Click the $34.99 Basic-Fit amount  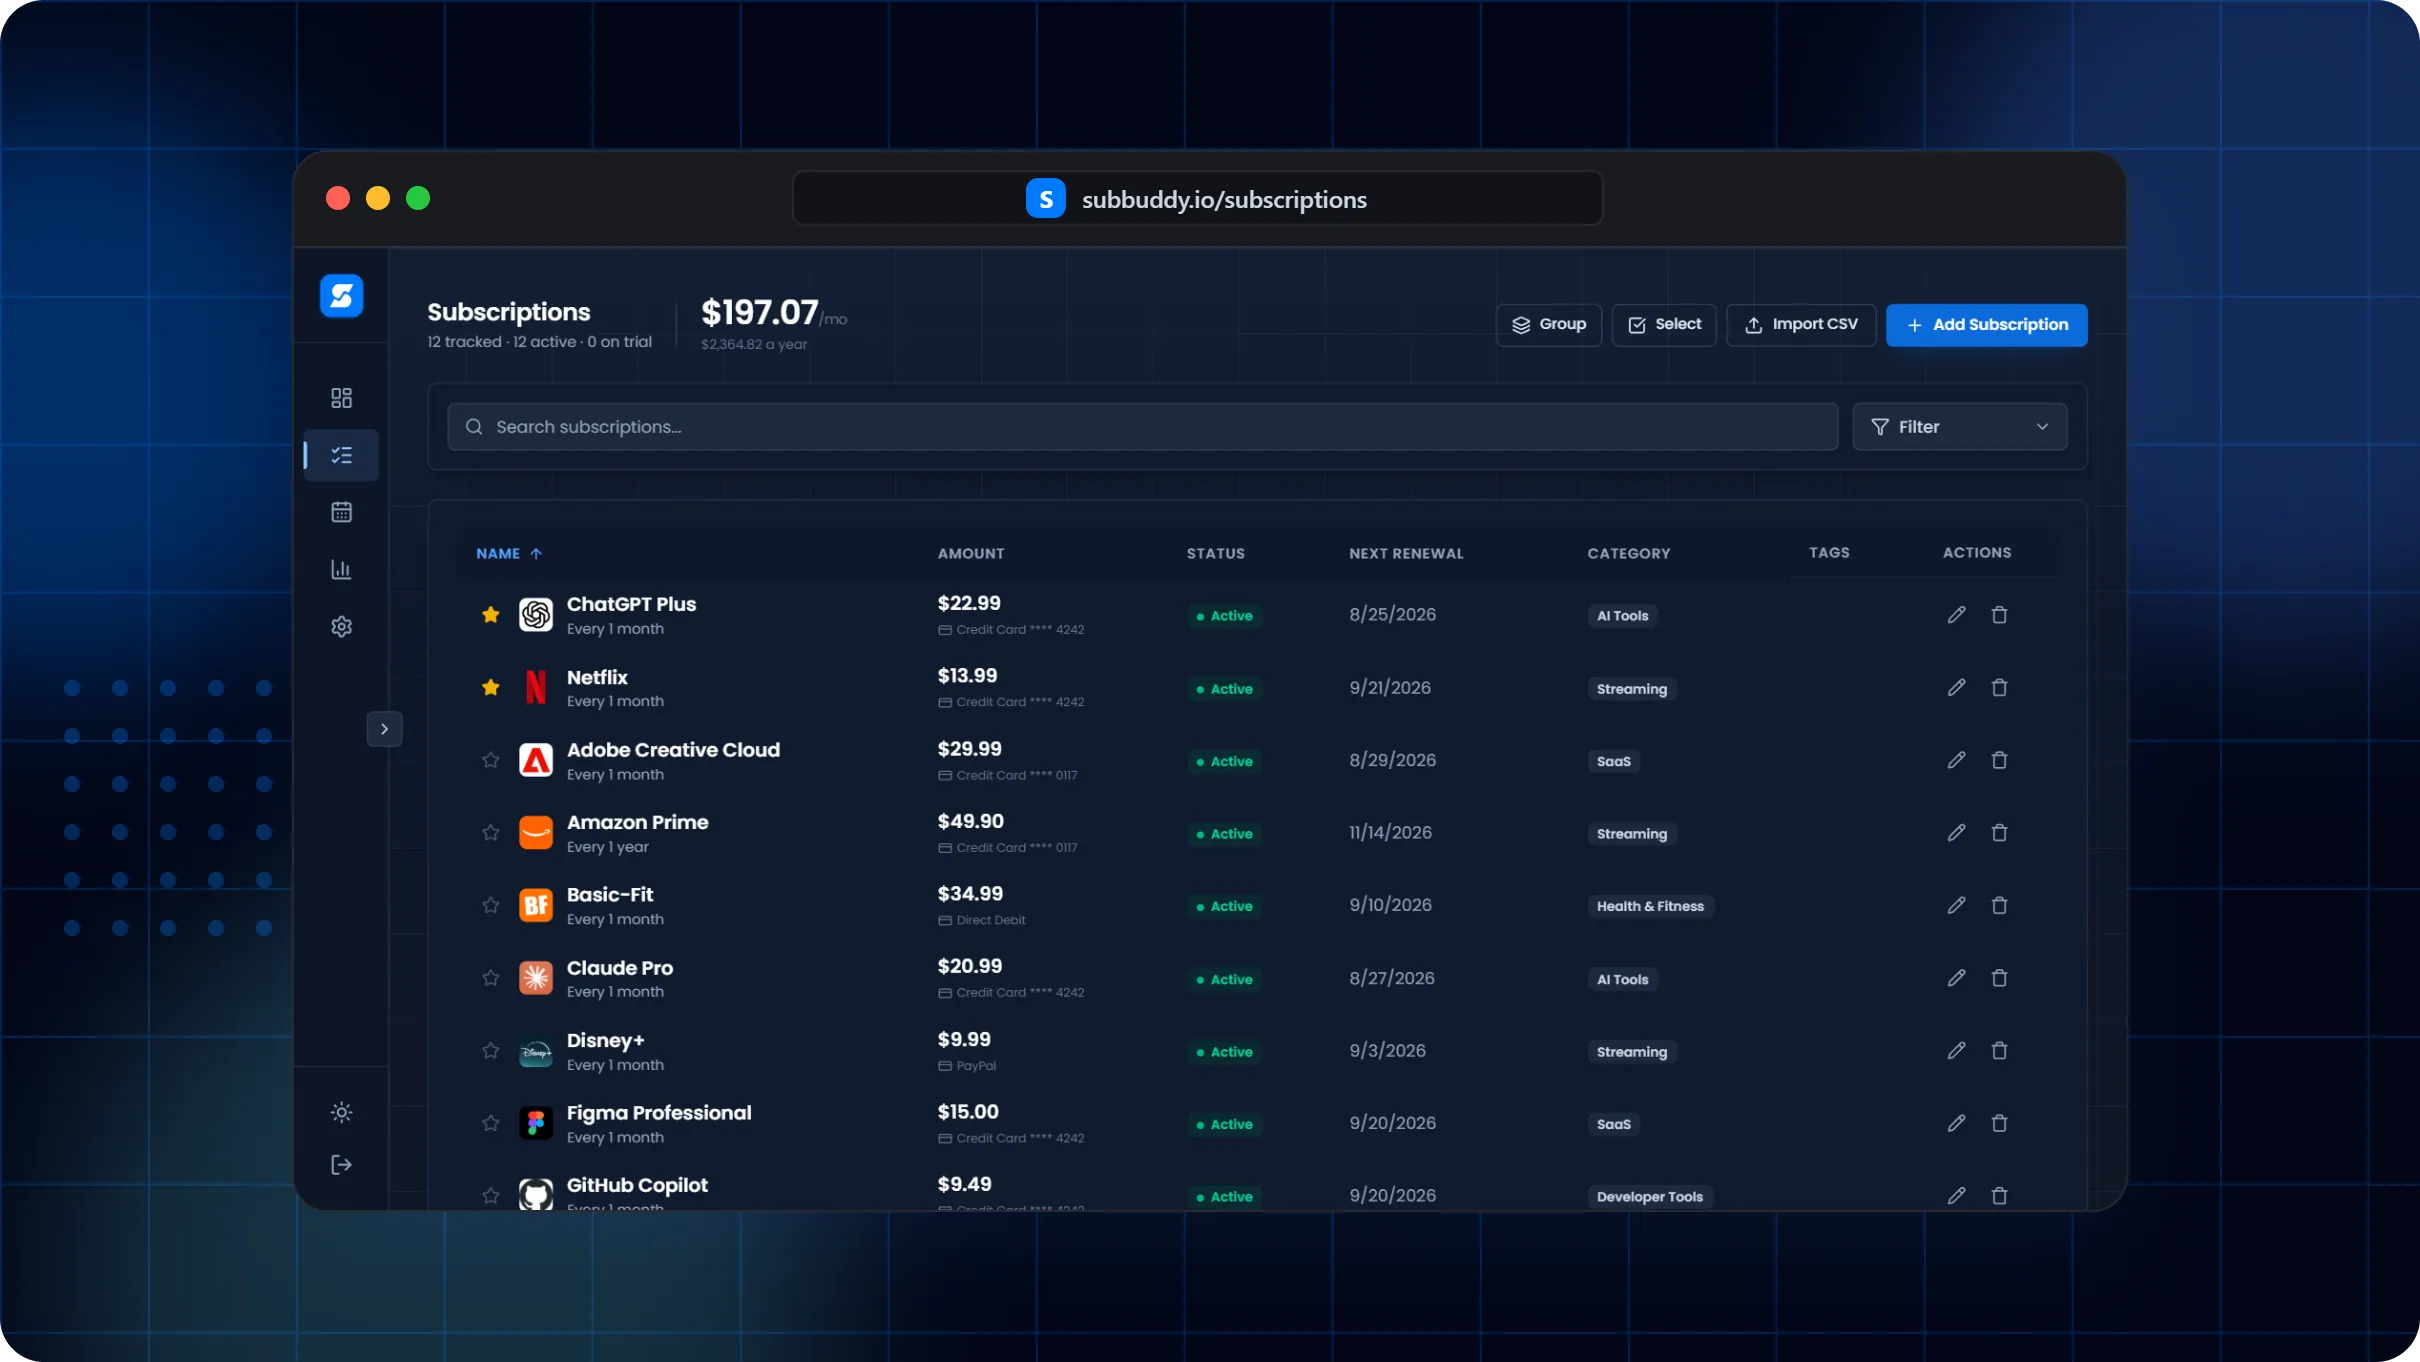(970, 894)
